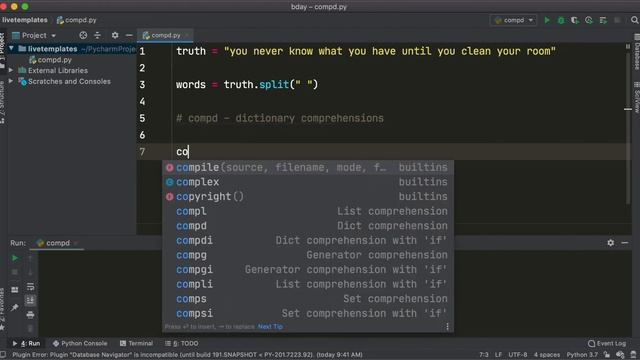Toggle the read-only lock icon in status bar
The image size is (640, 360).
coord(607,355)
